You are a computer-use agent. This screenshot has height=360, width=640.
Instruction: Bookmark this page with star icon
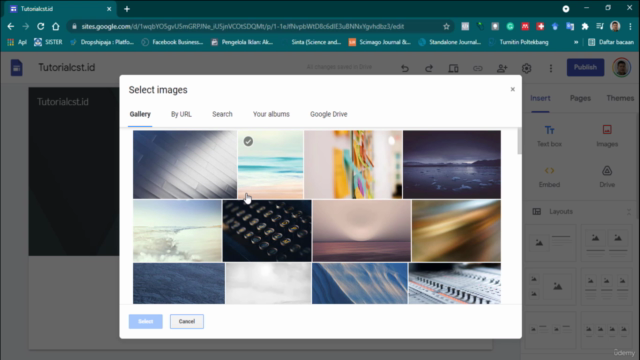tap(446, 27)
